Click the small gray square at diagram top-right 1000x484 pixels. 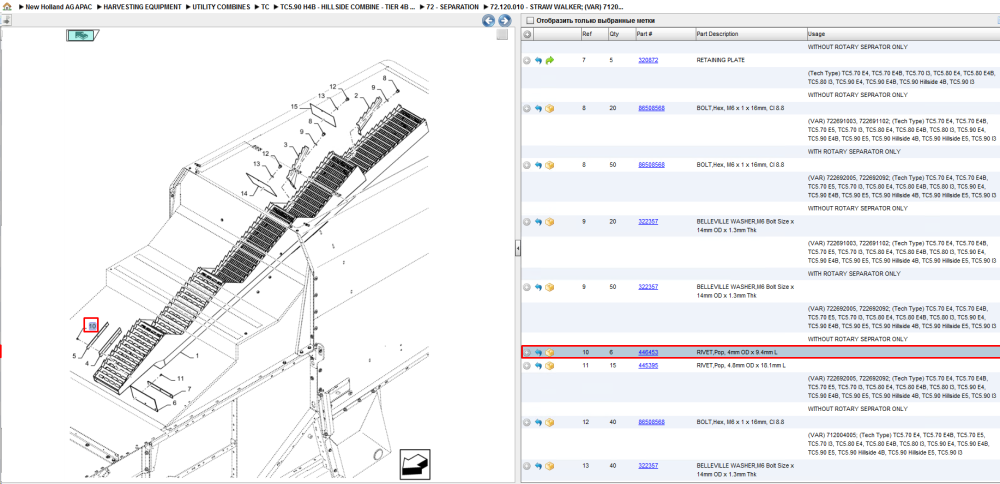[503, 34]
